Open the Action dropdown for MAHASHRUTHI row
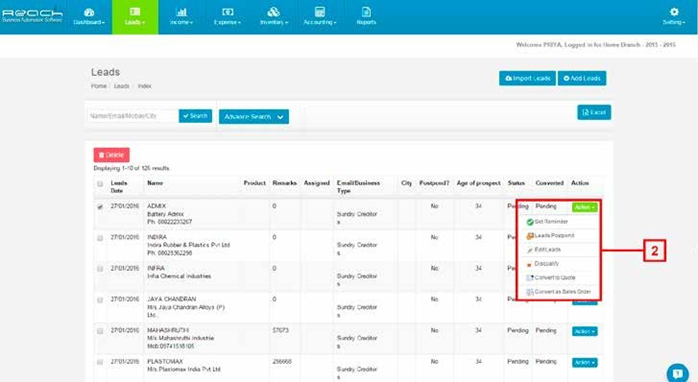 point(584,331)
